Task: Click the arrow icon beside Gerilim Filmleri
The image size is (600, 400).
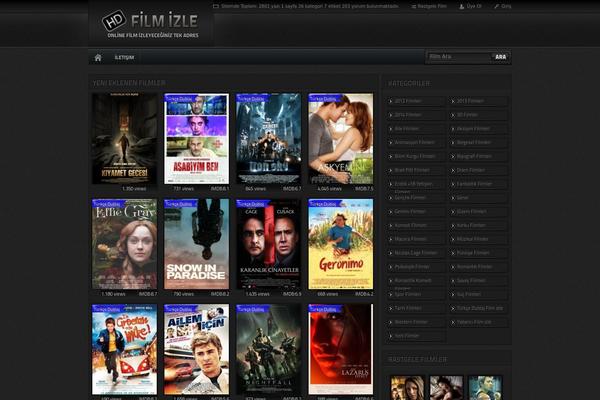Action: pos(391,212)
